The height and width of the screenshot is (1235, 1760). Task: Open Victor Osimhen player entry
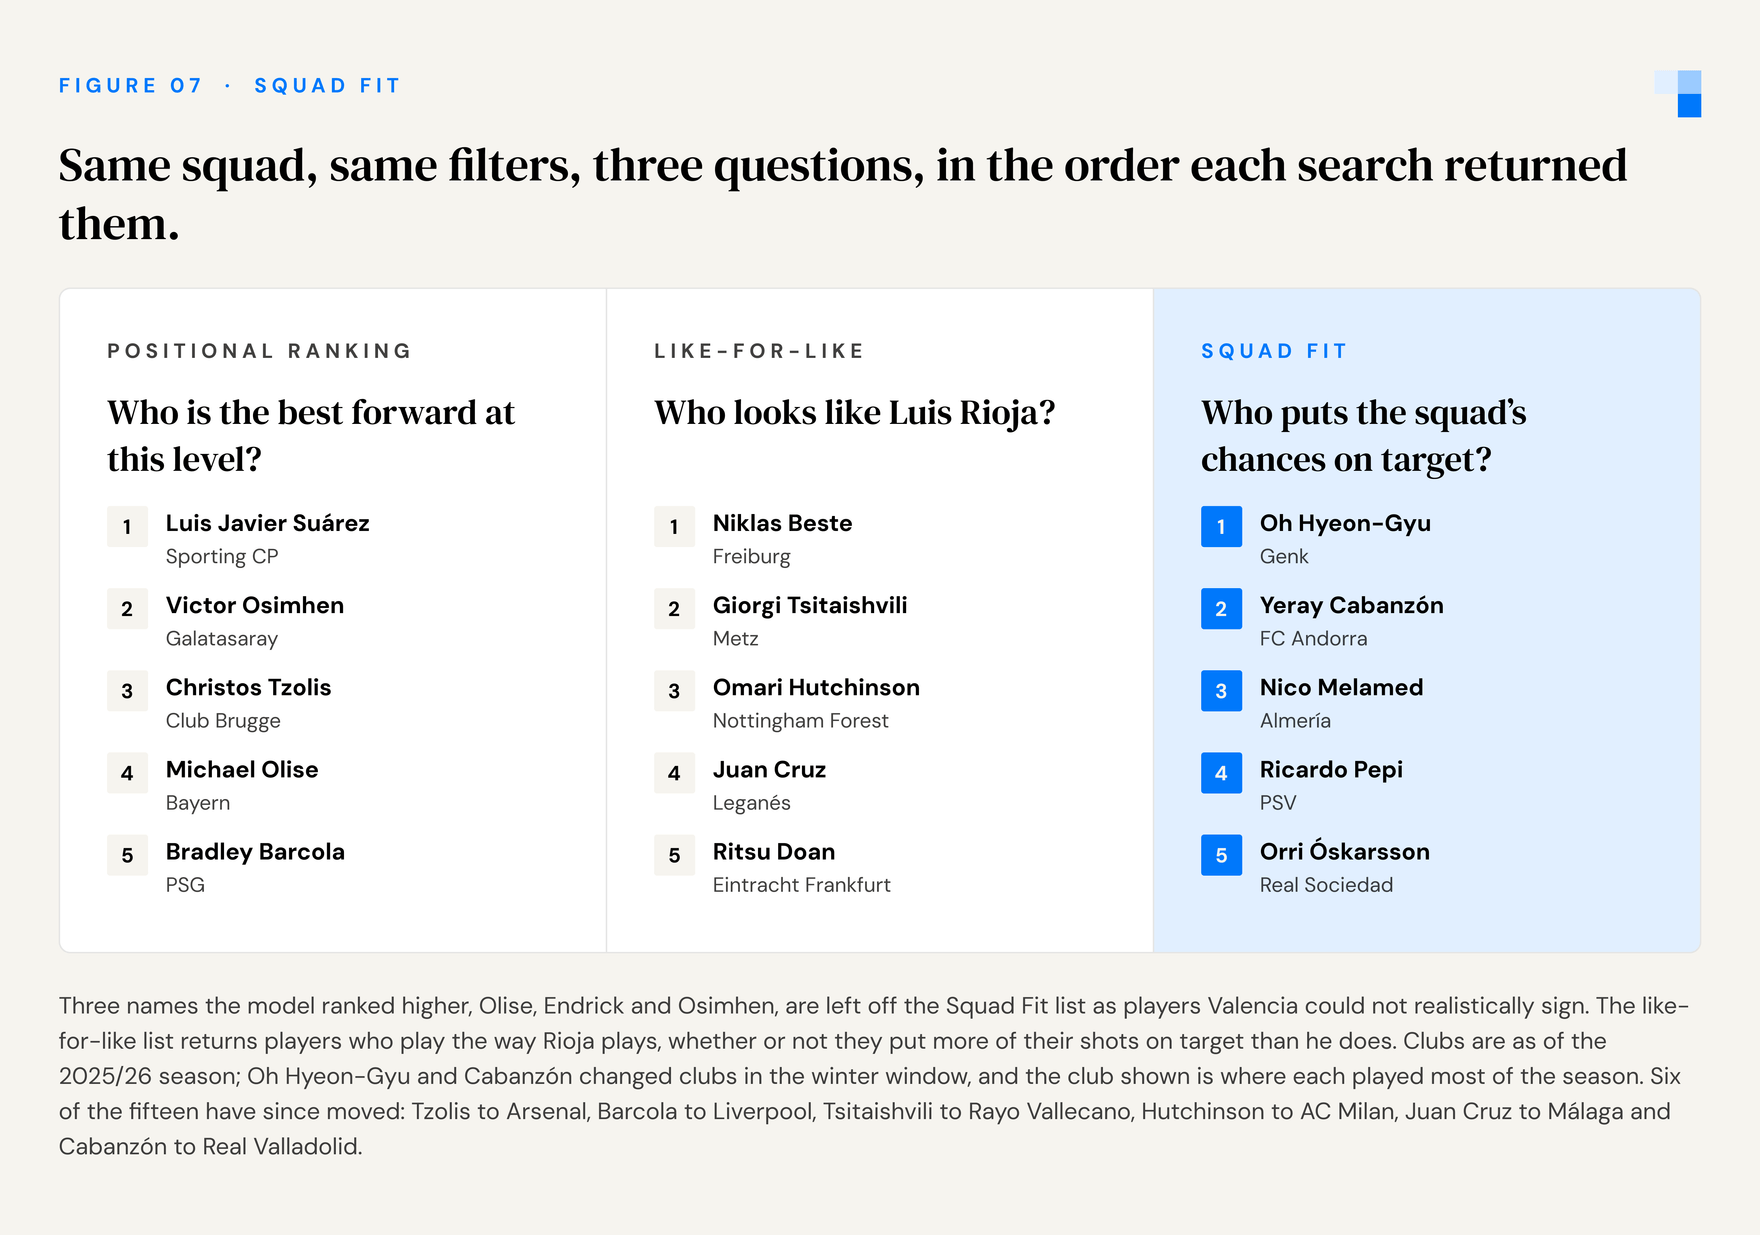click(254, 621)
